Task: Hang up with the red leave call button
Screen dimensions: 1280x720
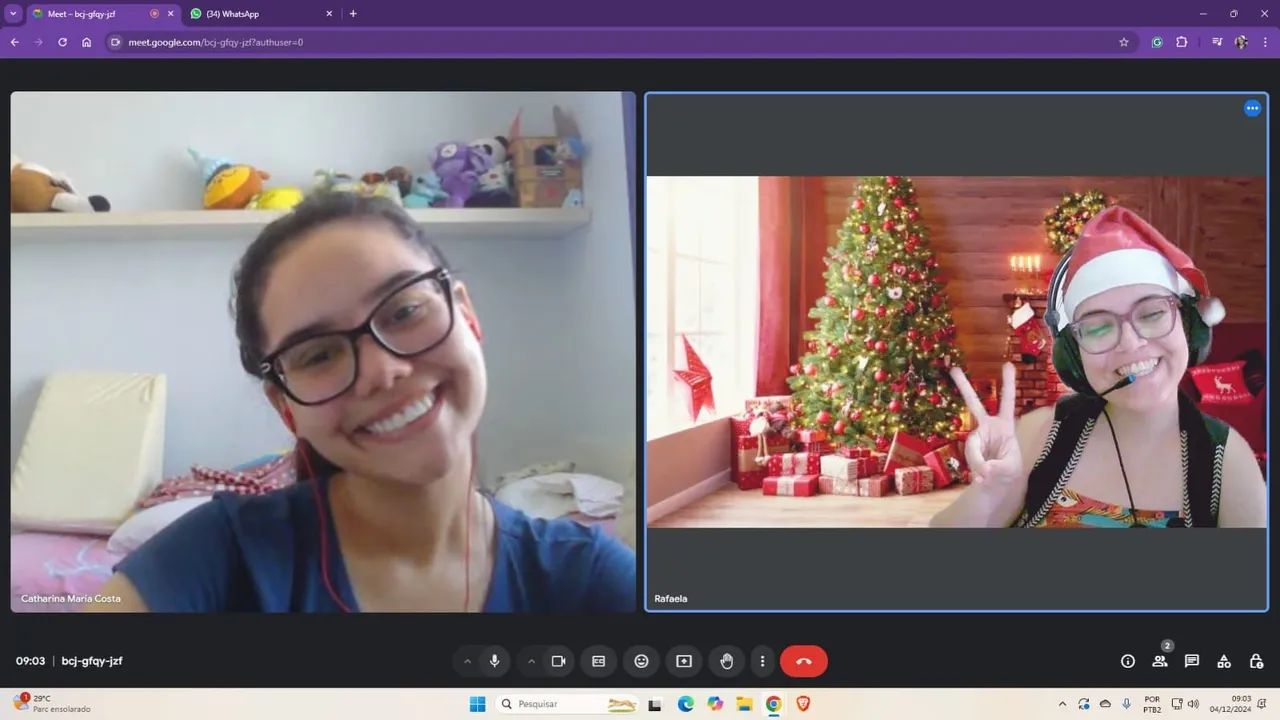Action: (x=804, y=661)
